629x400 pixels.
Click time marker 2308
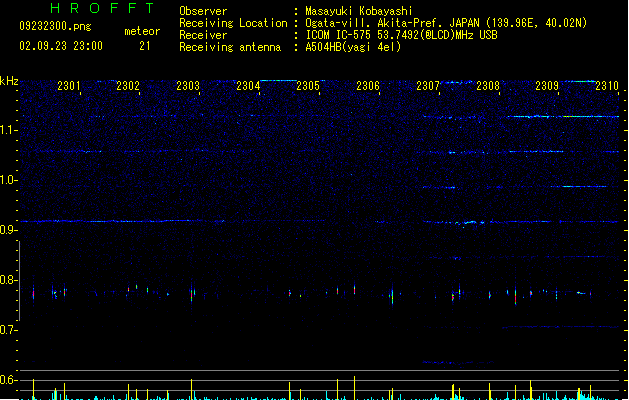click(487, 86)
